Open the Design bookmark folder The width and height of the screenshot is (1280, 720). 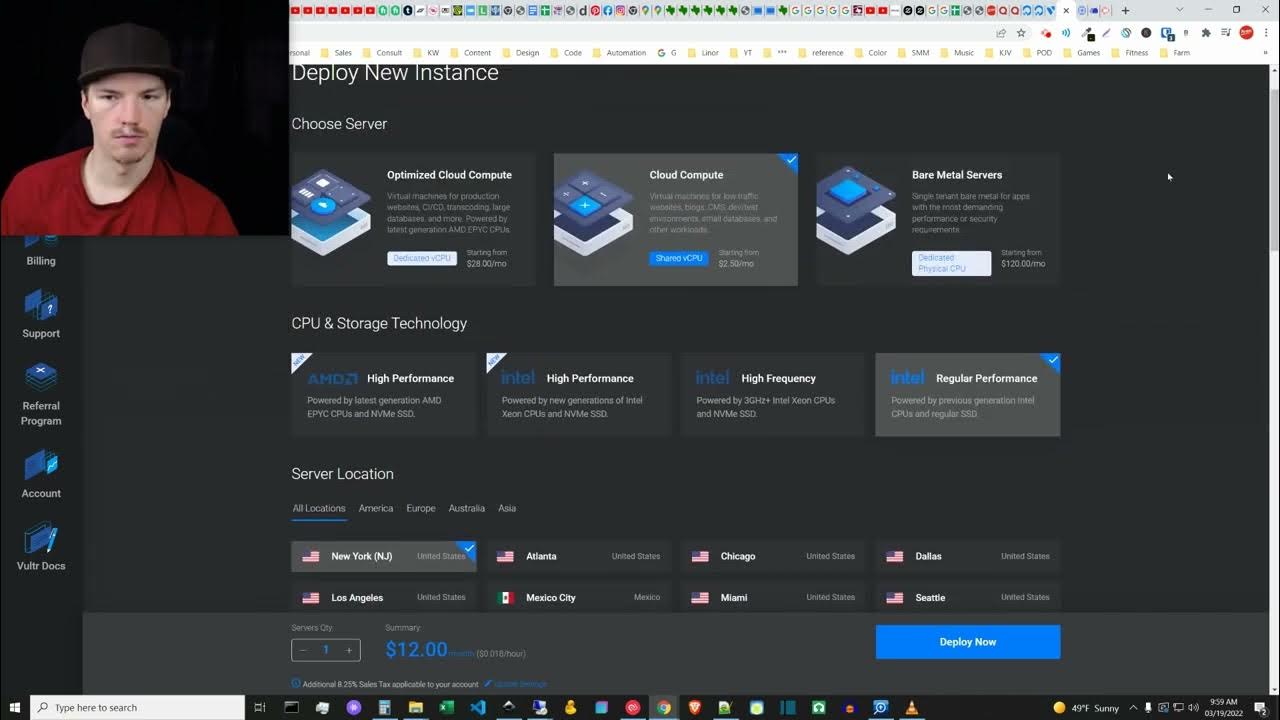point(520,52)
